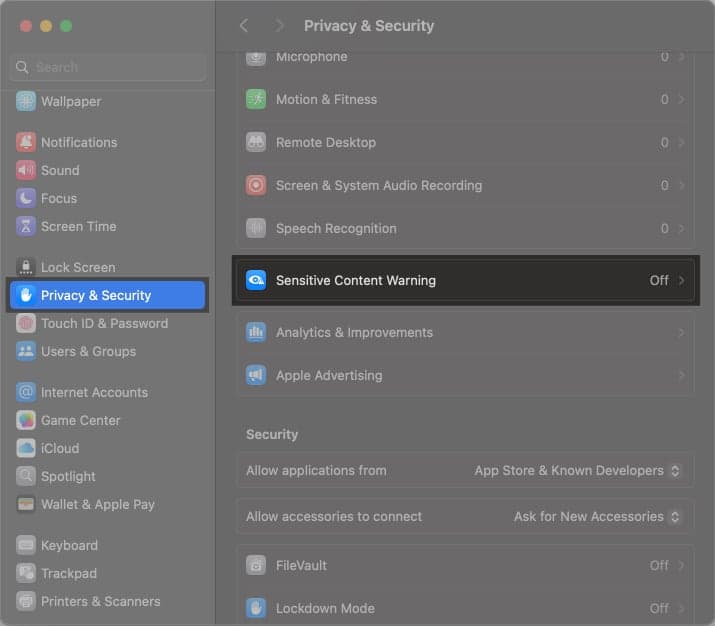Click the green zoom window button
This screenshot has height=626, width=715.
click(x=66, y=26)
